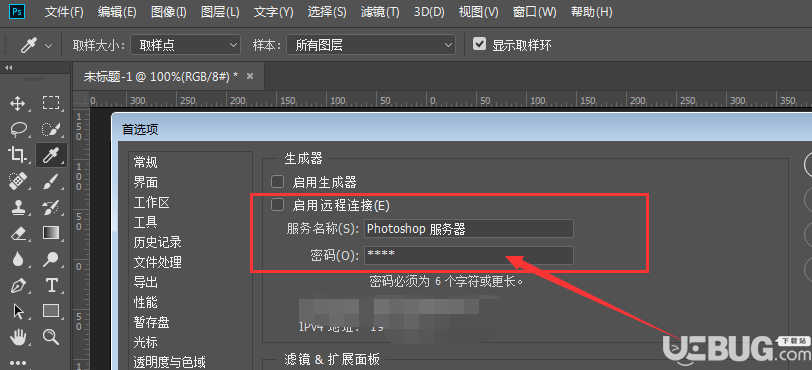The image size is (812, 370).
Task: Select the Horizontal Type tool
Action: pyautogui.click(x=51, y=285)
